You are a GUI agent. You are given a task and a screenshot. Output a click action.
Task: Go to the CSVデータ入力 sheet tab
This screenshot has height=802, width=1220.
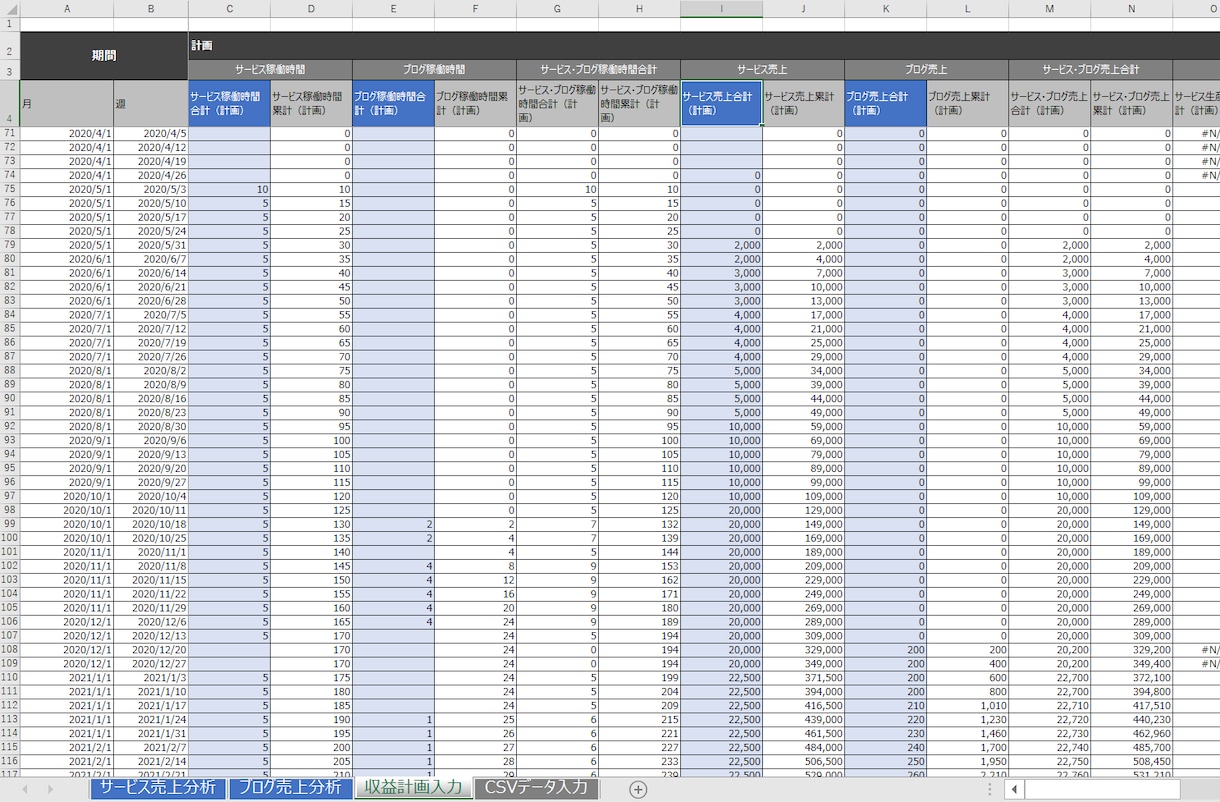536,787
